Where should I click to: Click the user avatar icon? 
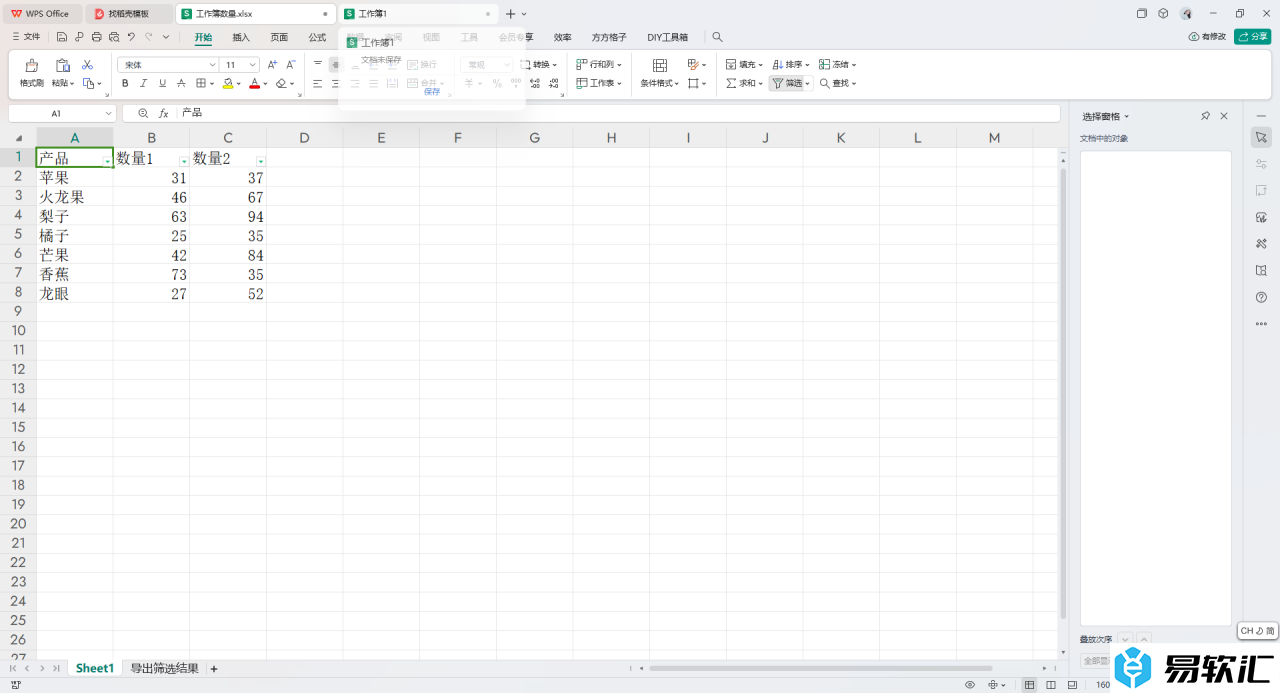click(x=1186, y=14)
